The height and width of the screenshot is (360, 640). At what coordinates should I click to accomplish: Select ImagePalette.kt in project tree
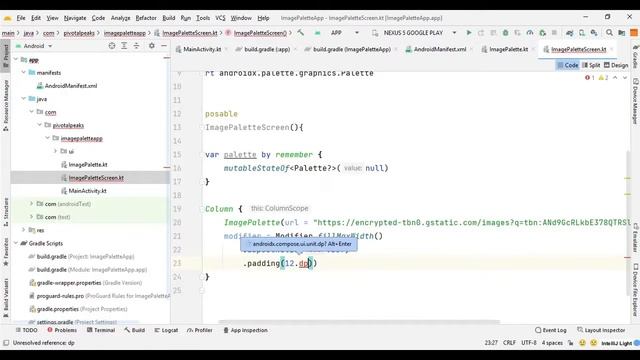[88, 164]
